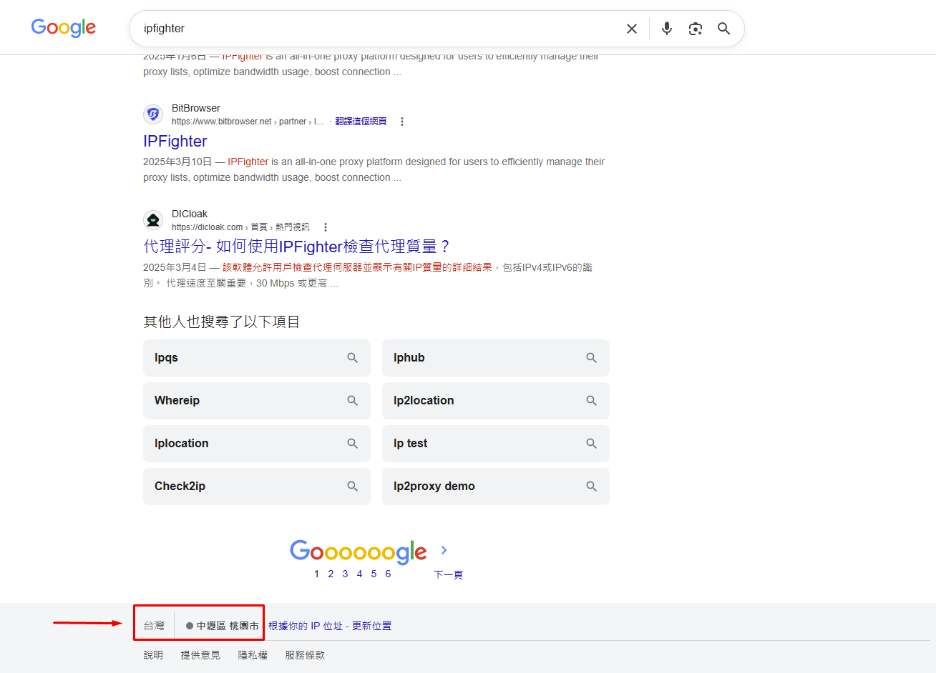Image resolution: width=936 pixels, height=673 pixels.
Task: Go to results page 4
Action: [x=359, y=574]
